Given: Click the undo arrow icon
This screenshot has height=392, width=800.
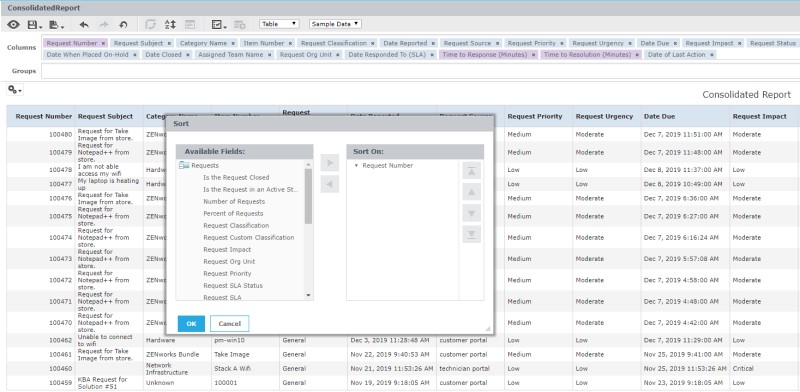Looking at the screenshot, I should (x=85, y=24).
